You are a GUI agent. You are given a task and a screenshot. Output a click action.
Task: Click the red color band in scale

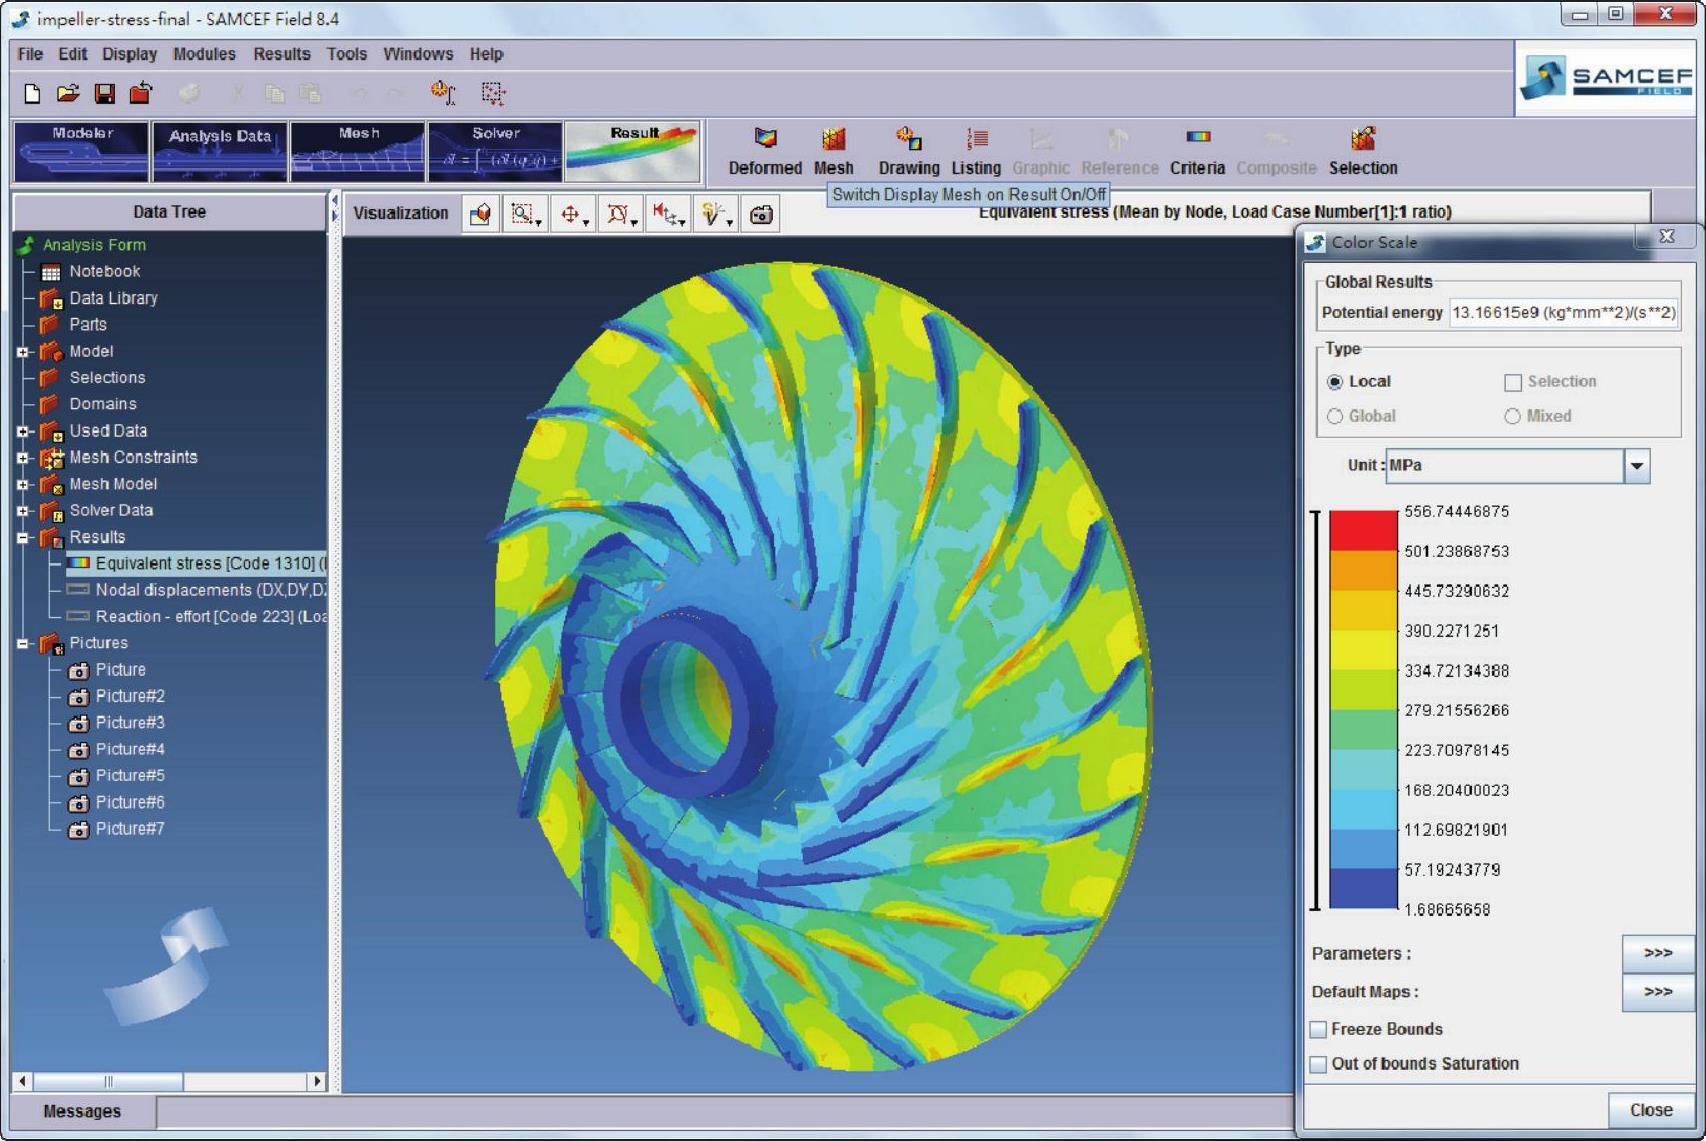[1362, 530]
